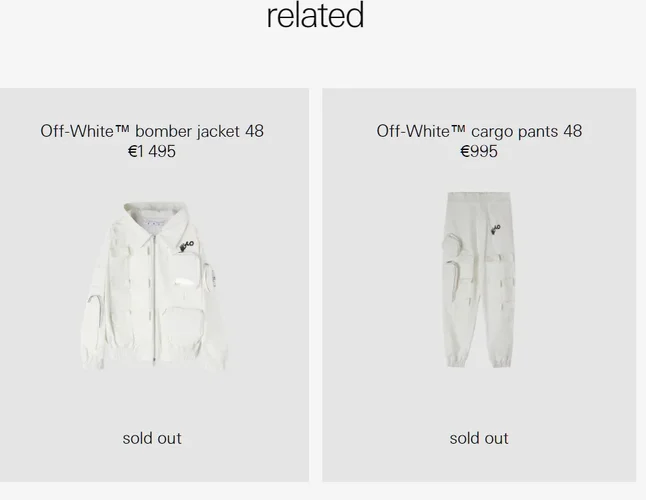This screenshot has height=500, width=646.
Task: Click the €1 495 price
Action: [152, 152]
